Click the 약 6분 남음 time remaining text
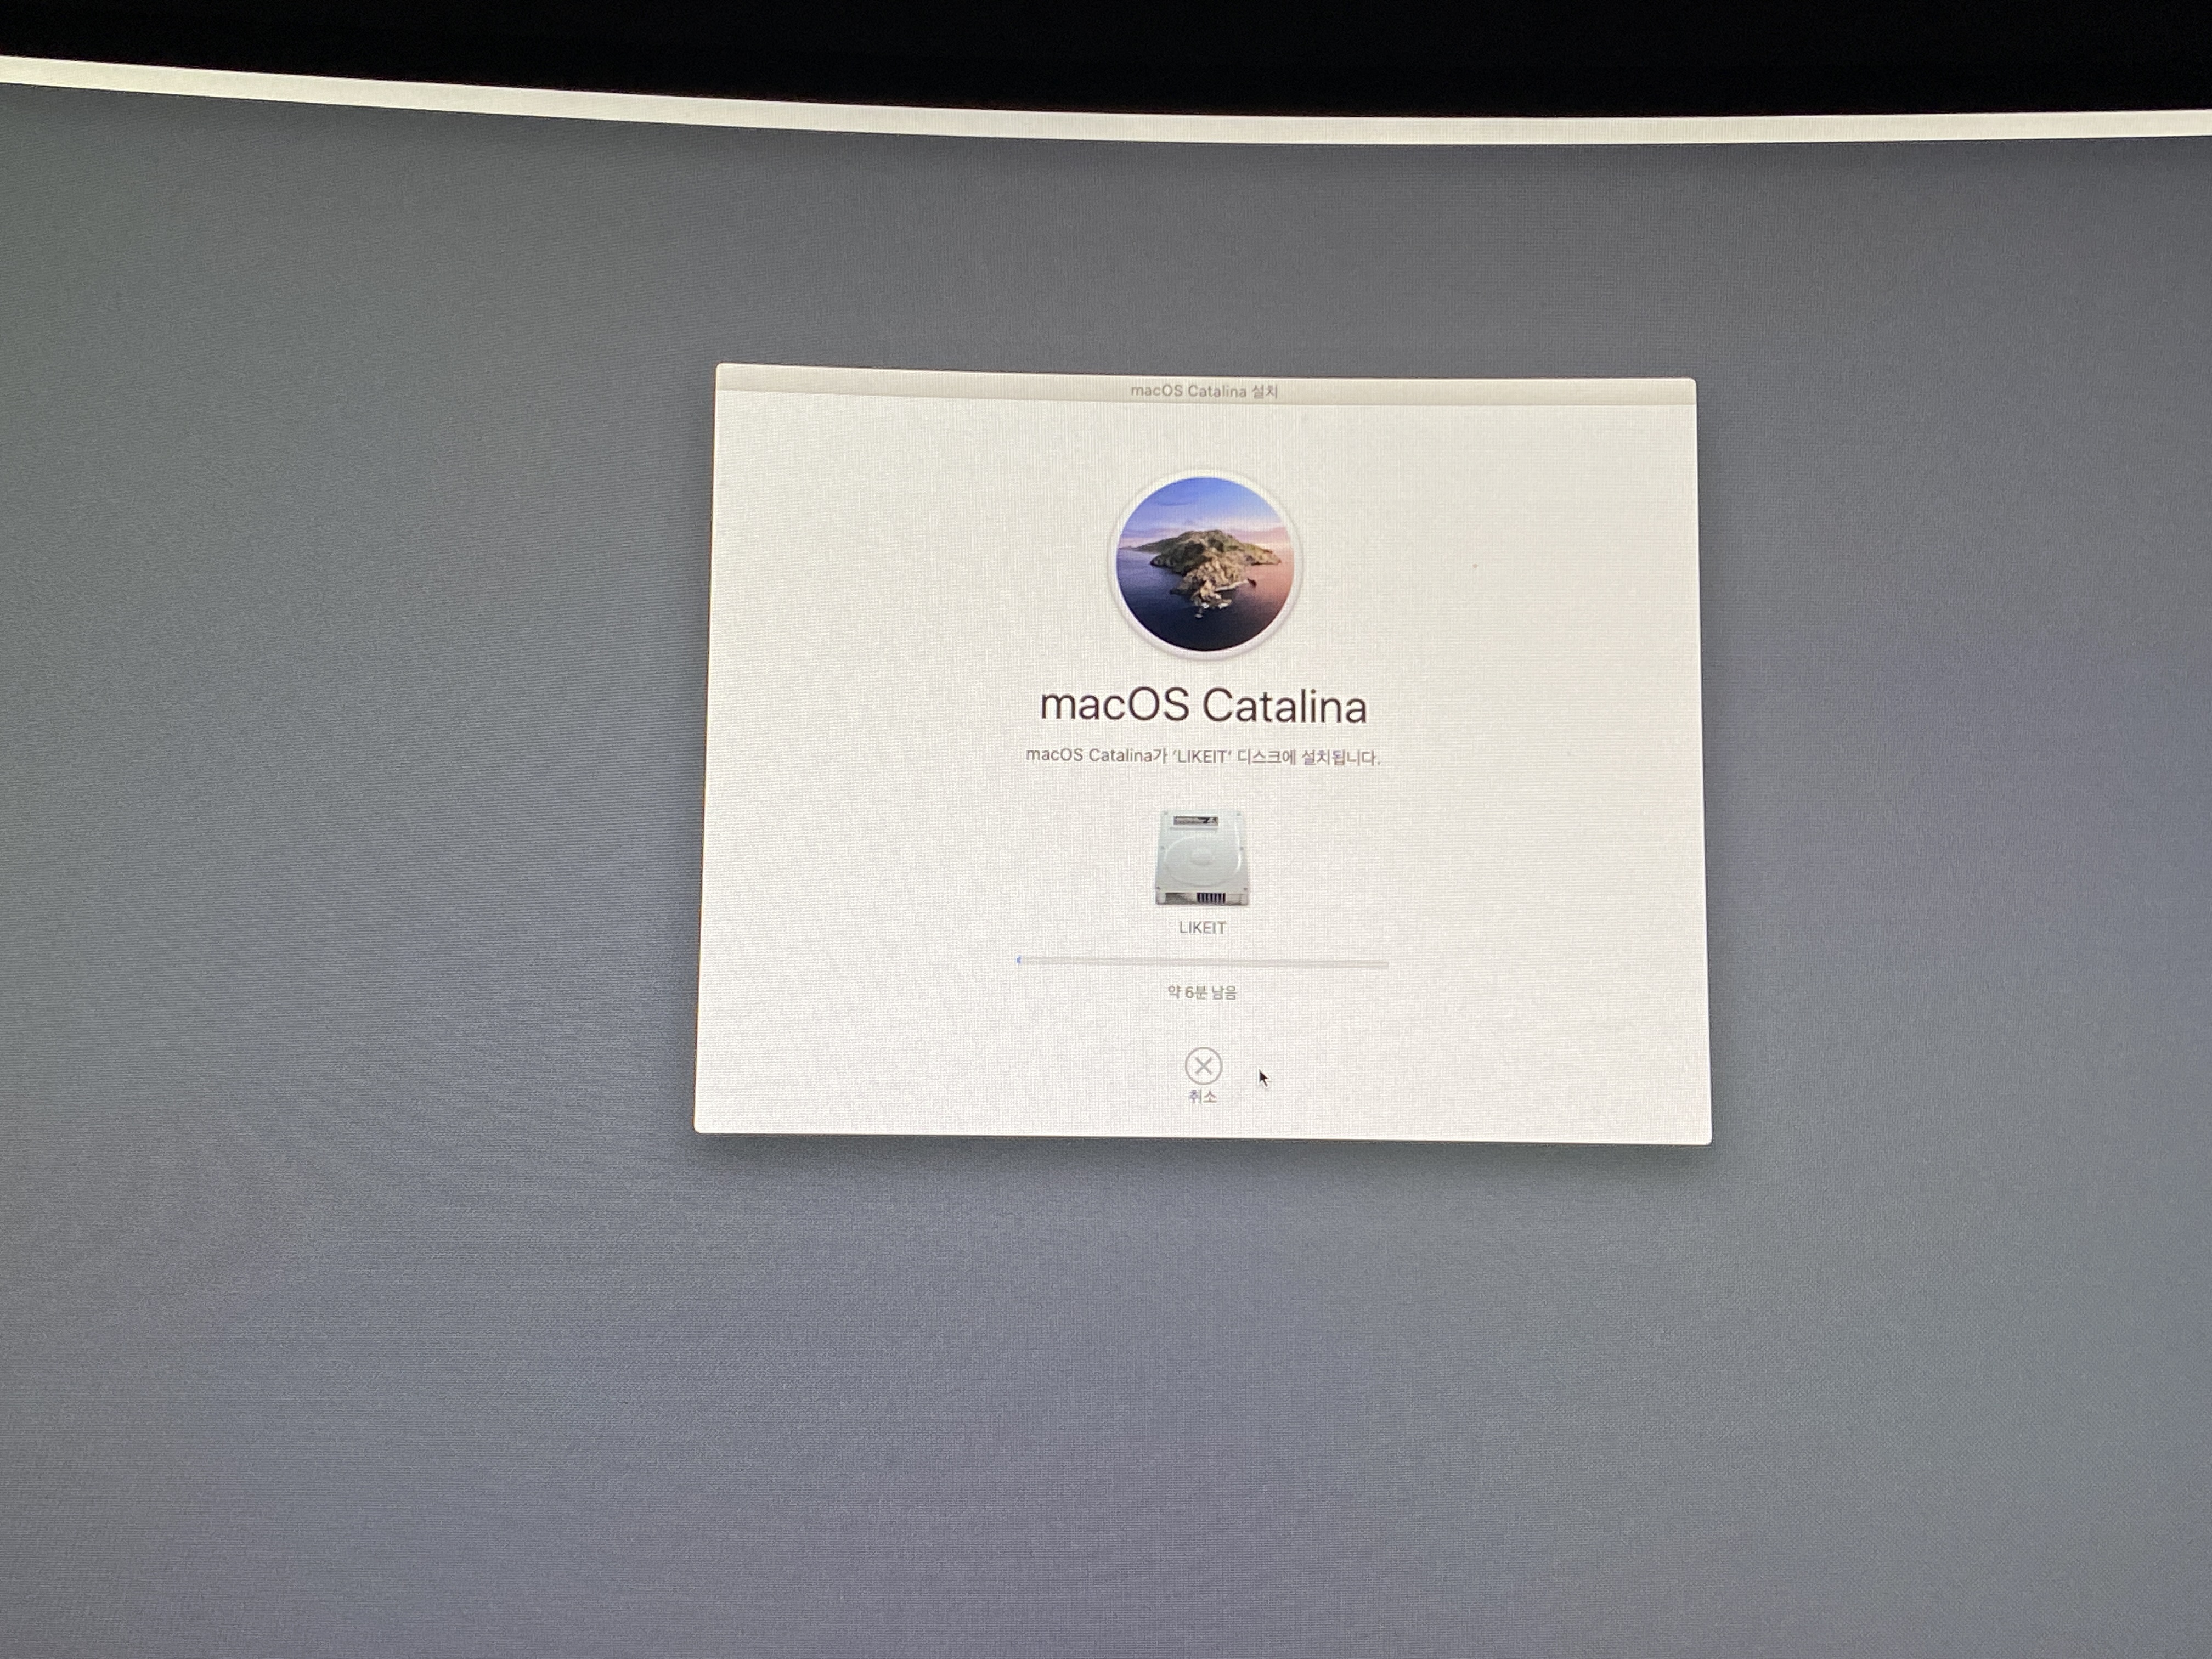 click(1202, 992)
